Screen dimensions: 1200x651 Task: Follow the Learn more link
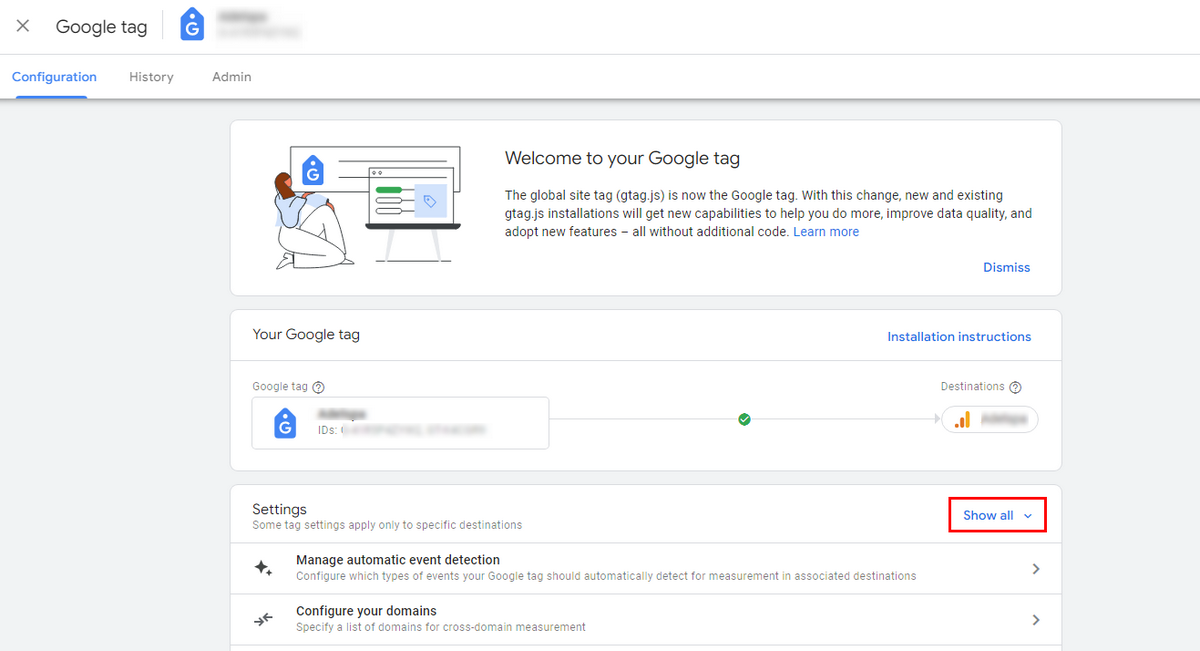click(x=826, y=232)
